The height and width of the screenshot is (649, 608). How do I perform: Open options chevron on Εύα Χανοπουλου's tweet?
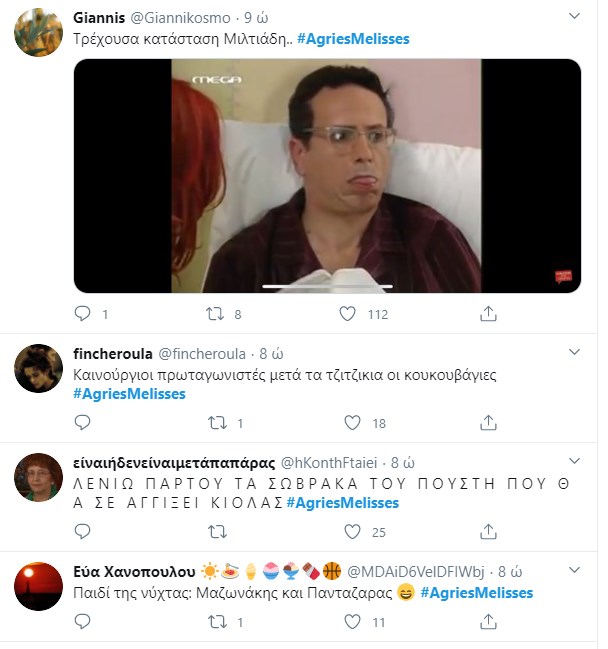(573, 570)
